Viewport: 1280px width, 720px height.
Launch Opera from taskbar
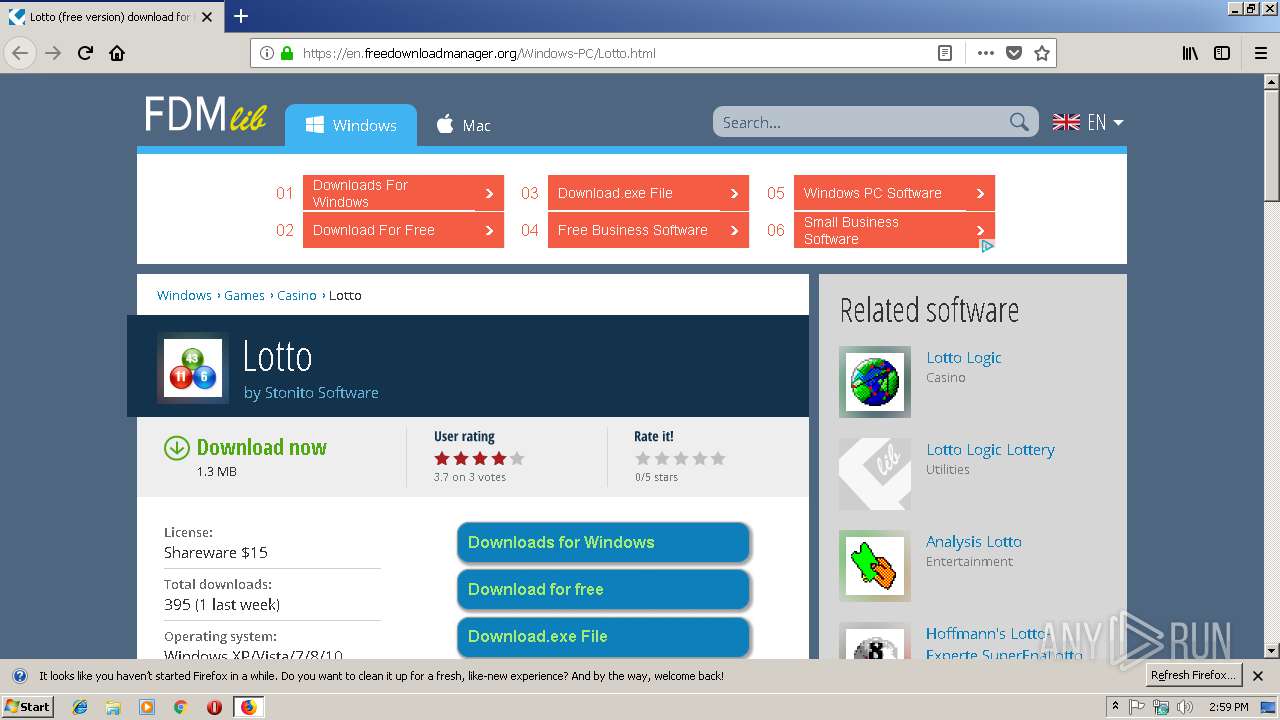[214, 707]
